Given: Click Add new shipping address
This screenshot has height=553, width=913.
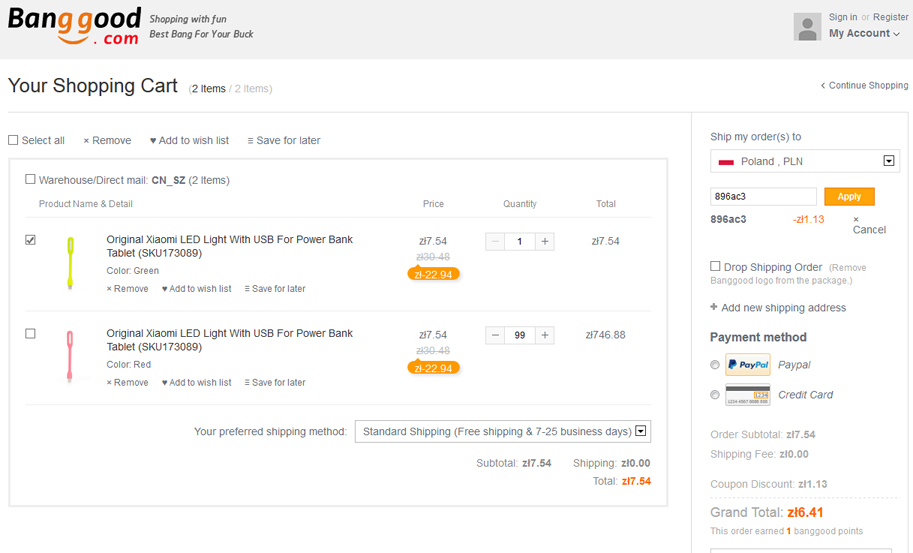Looking at the screenshot, I should point(778,307).
